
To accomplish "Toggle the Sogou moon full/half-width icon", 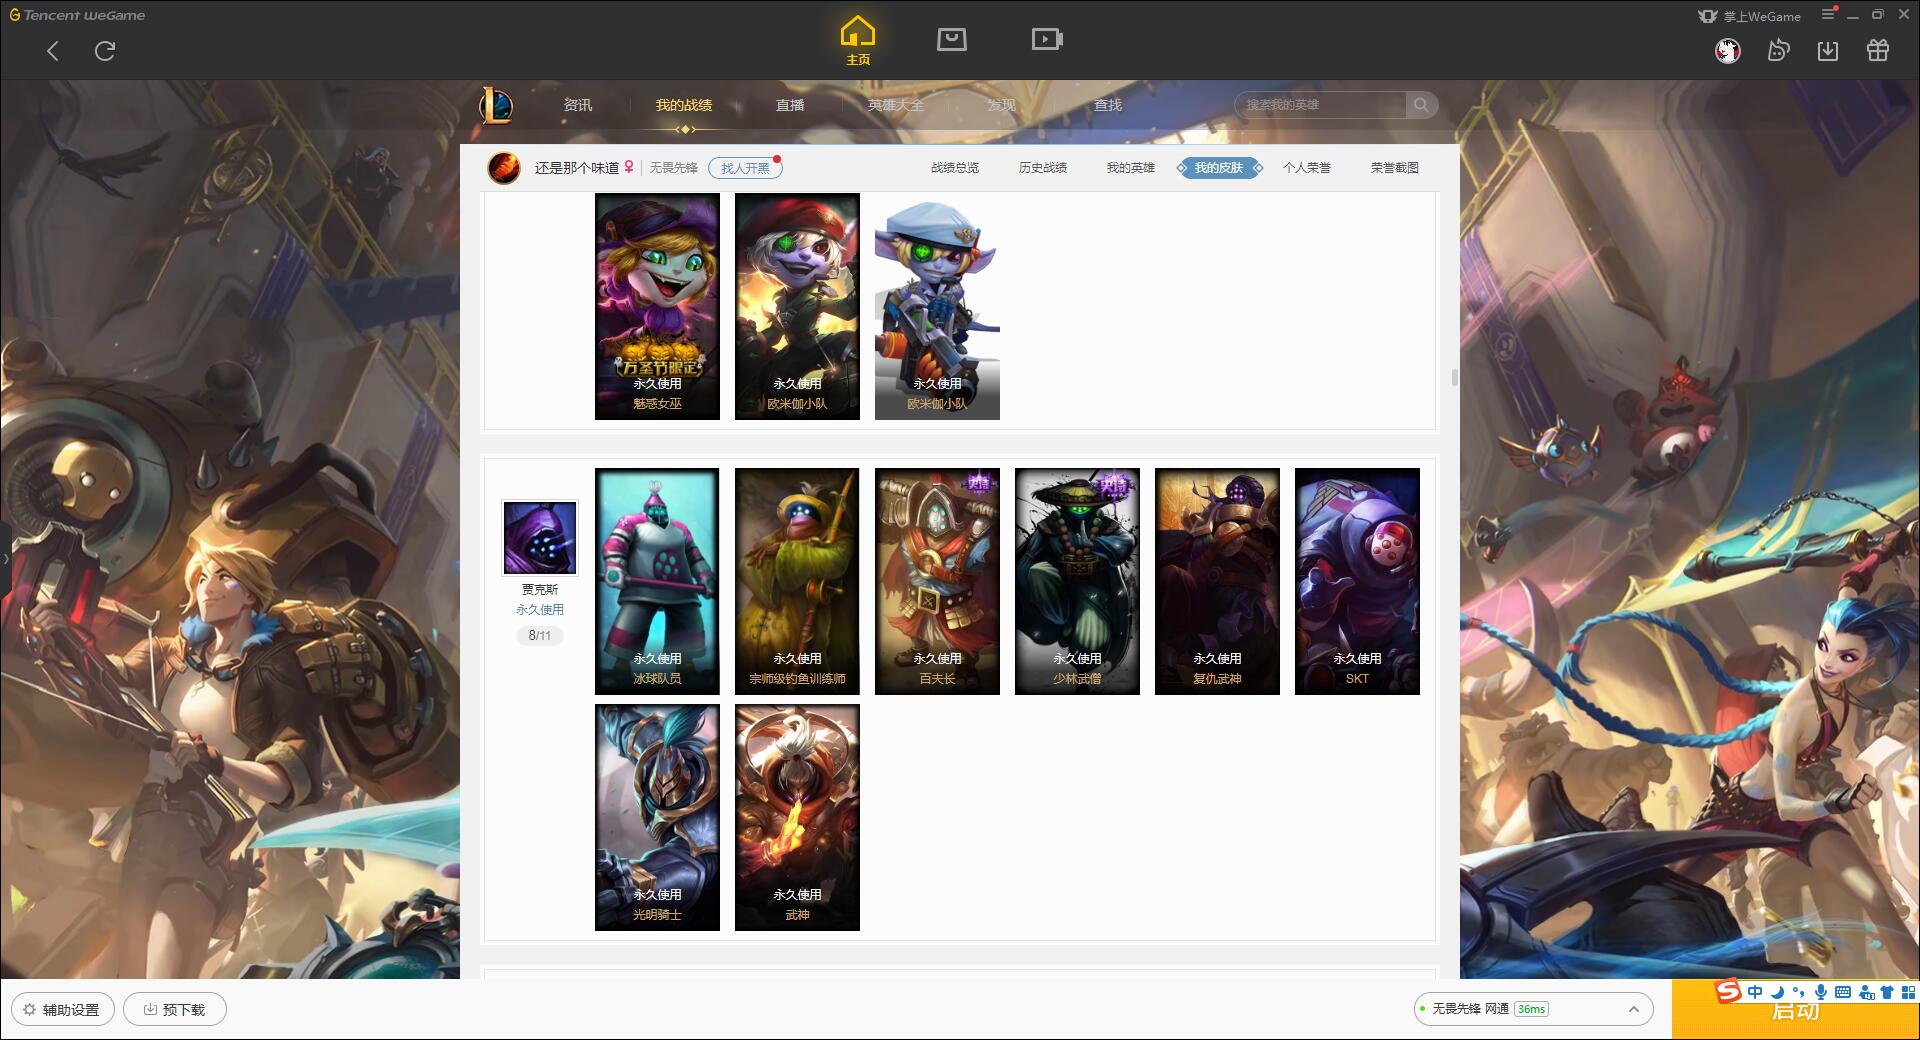I will click(x=1777, y=992).
